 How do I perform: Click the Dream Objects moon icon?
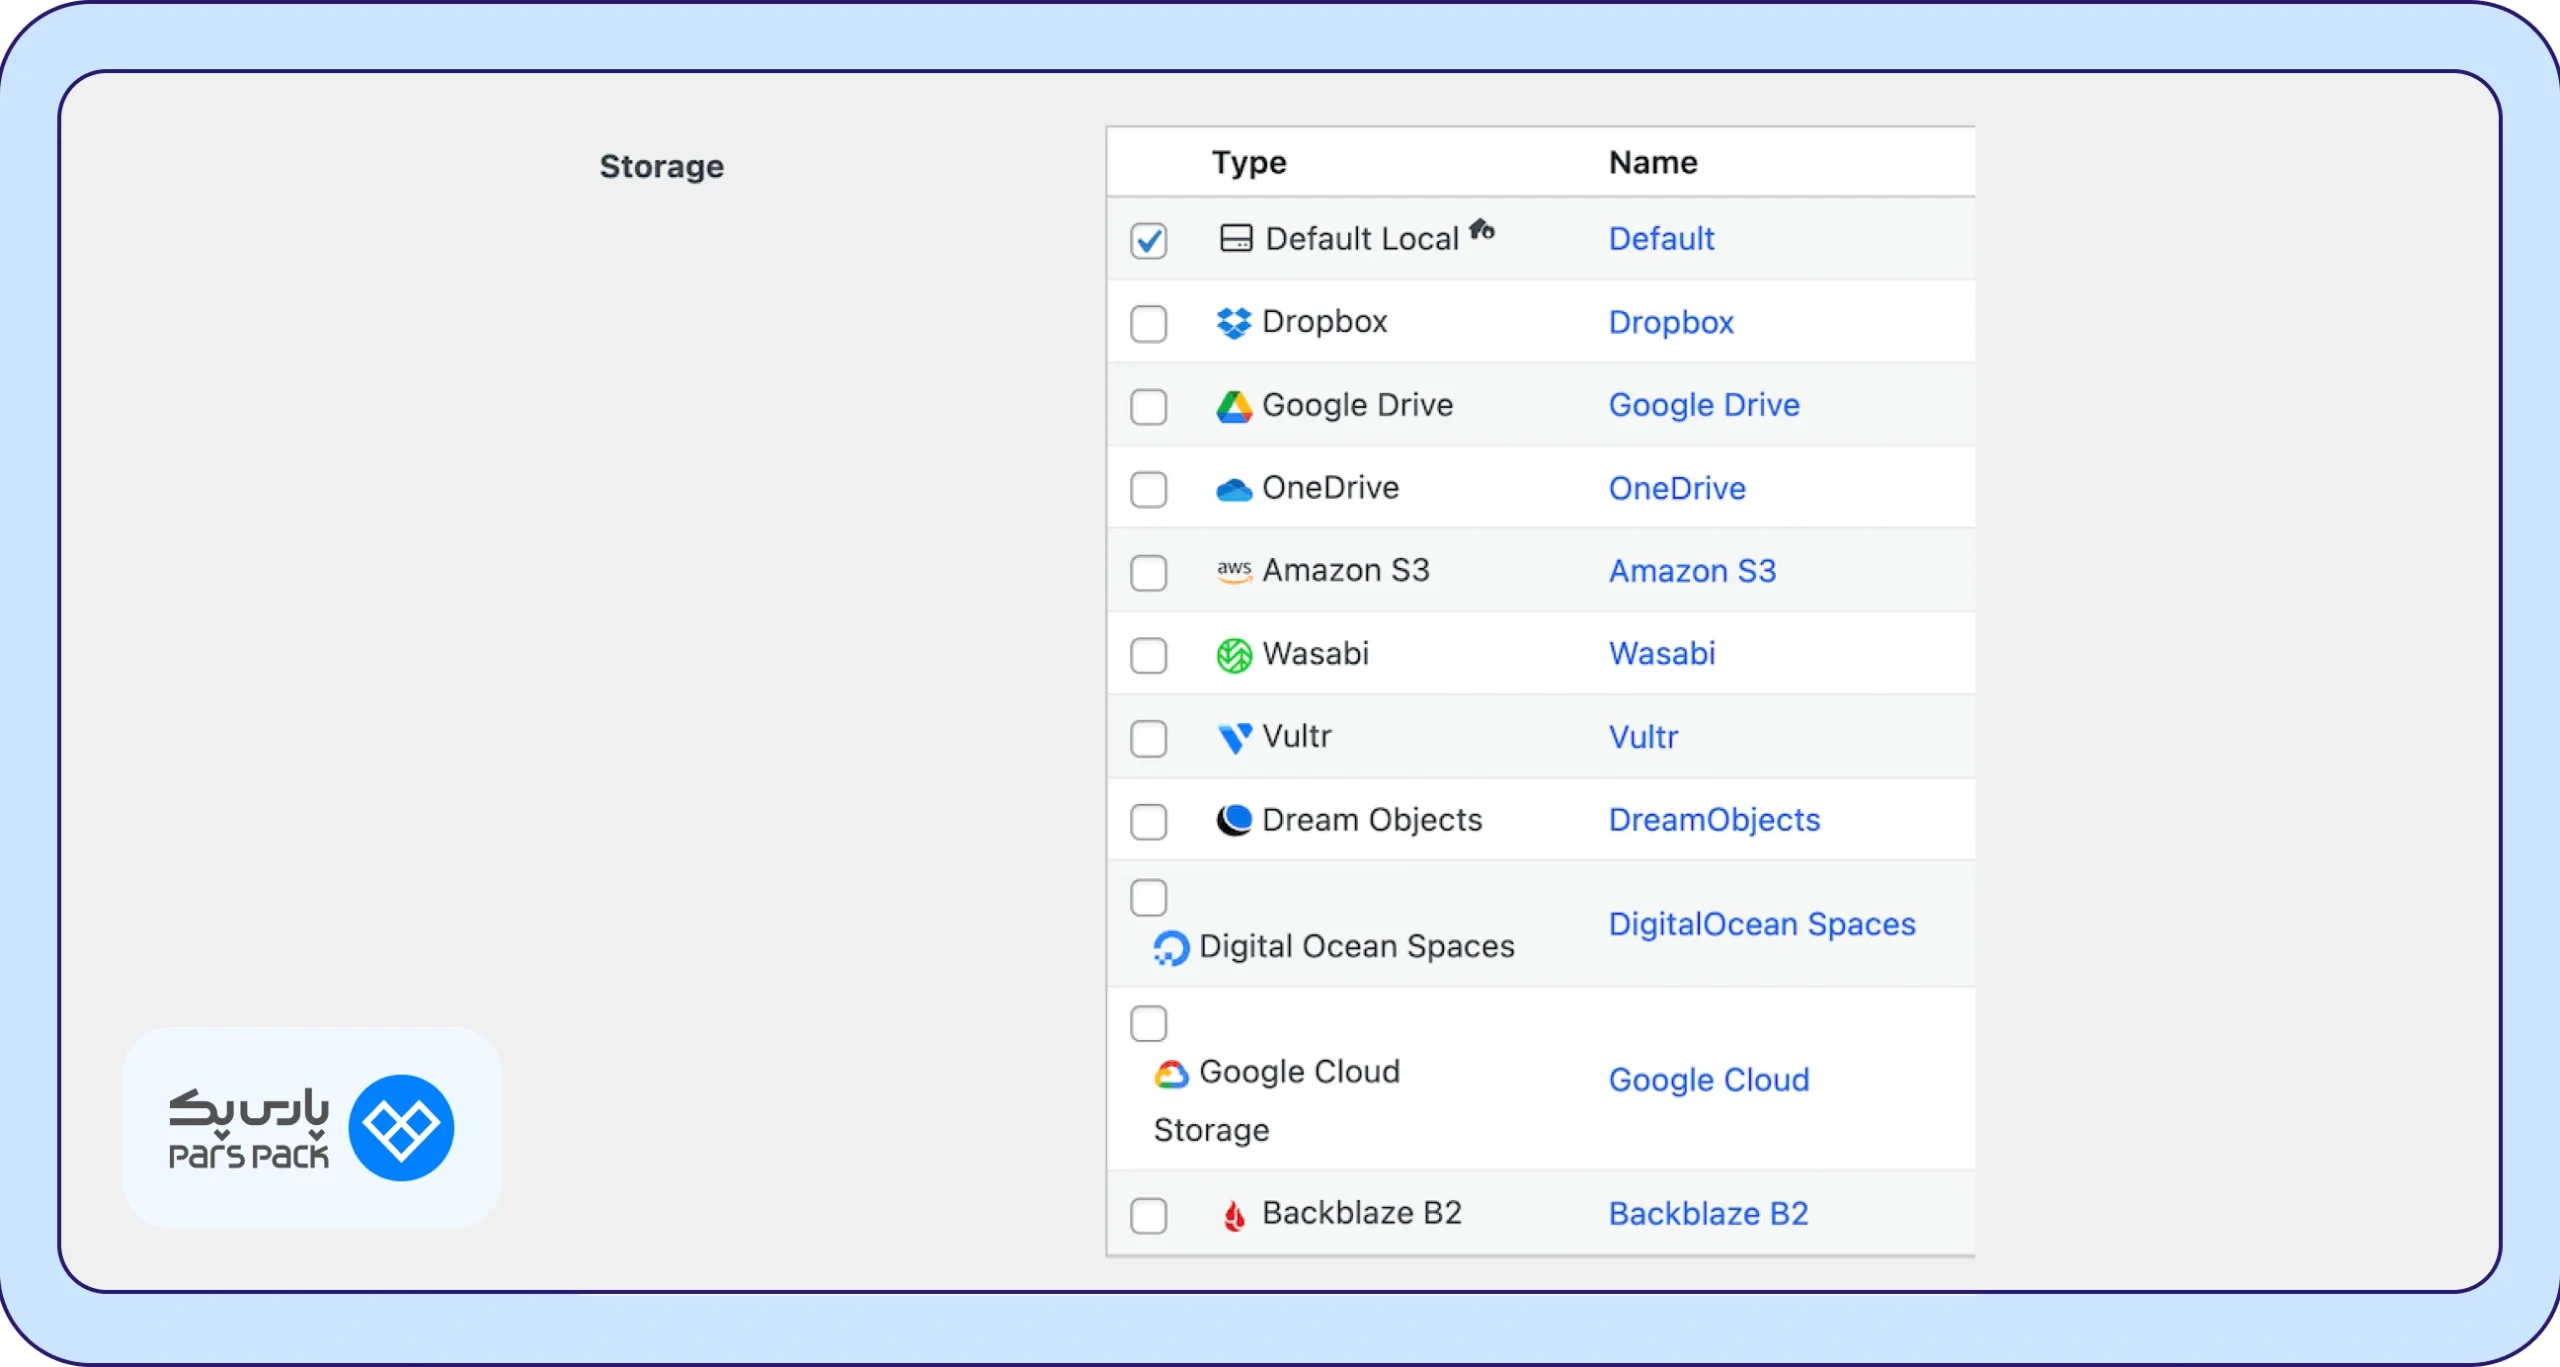click(x=1234, y=821)
